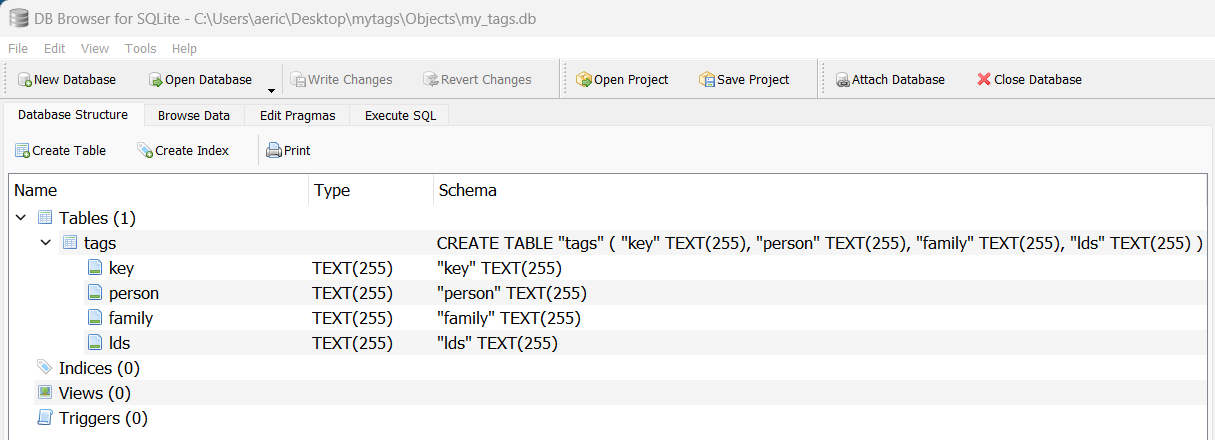The height and width of the screenshot is (440, 1215).
Task: Collapse the tags table node
Action: [x=46, y=243]
